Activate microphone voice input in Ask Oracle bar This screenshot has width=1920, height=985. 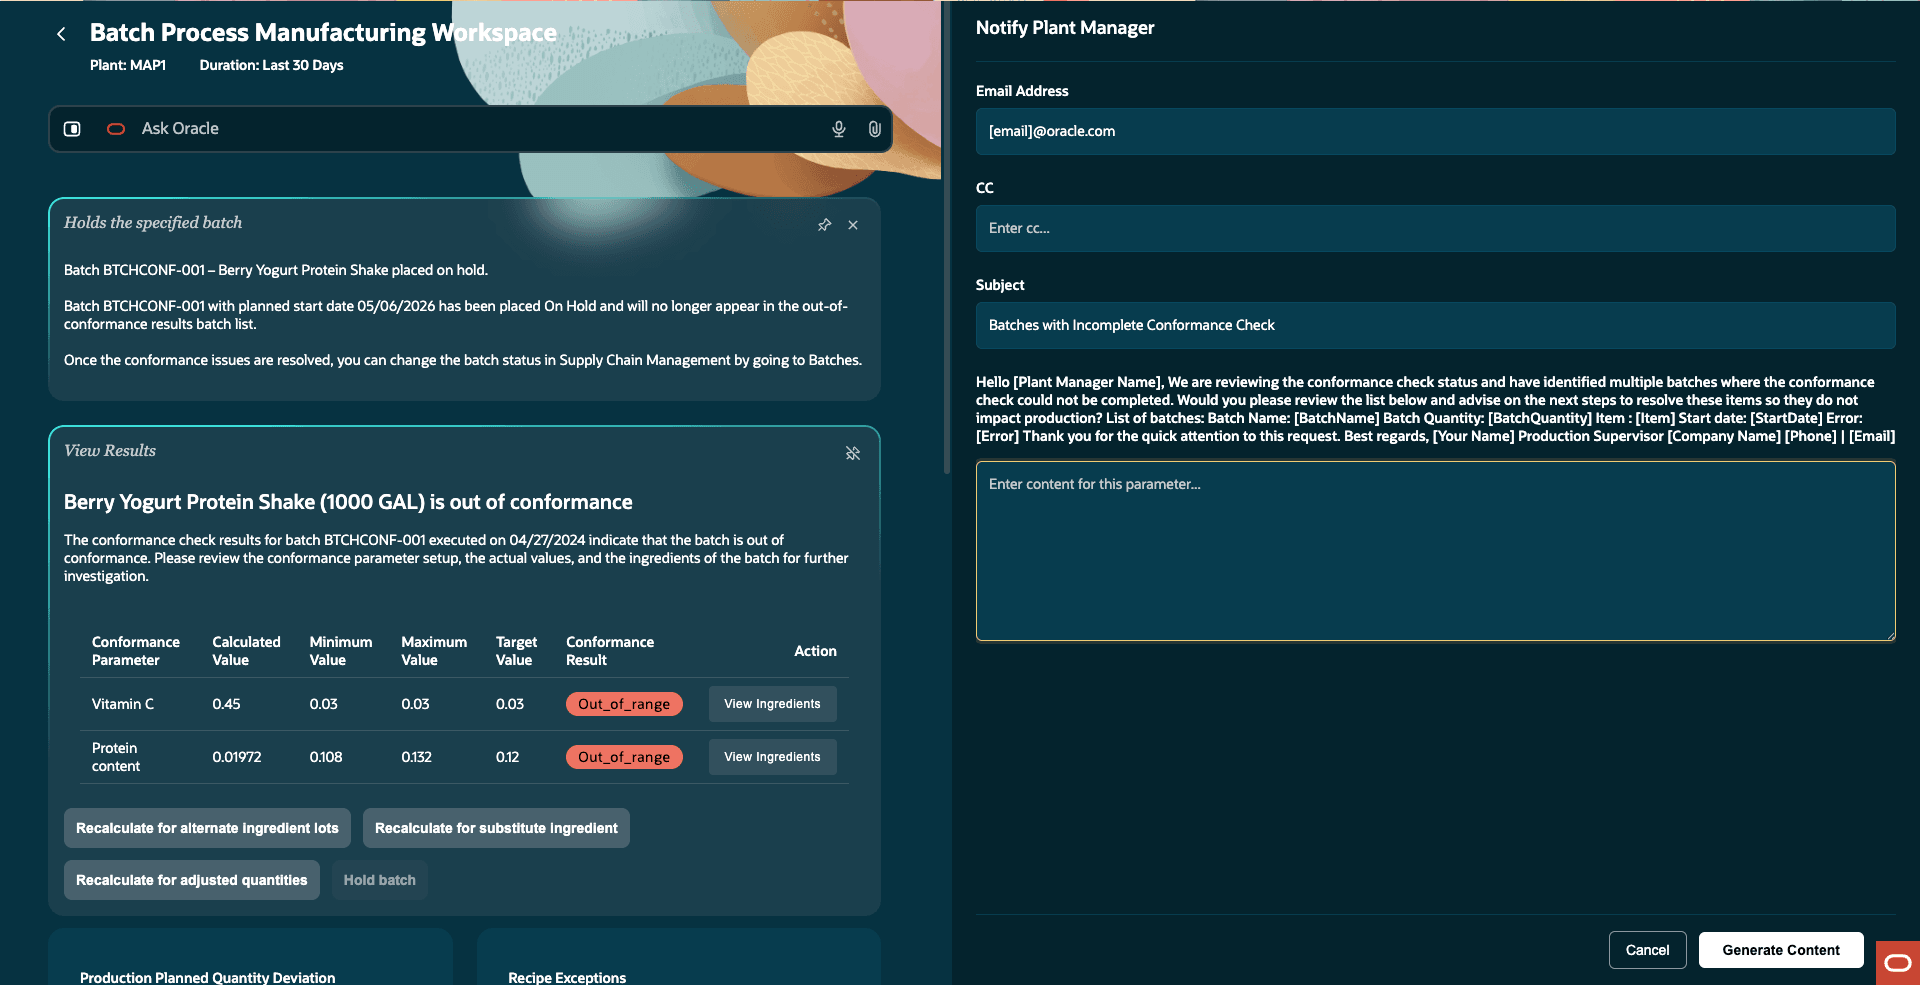pos(839,129)
